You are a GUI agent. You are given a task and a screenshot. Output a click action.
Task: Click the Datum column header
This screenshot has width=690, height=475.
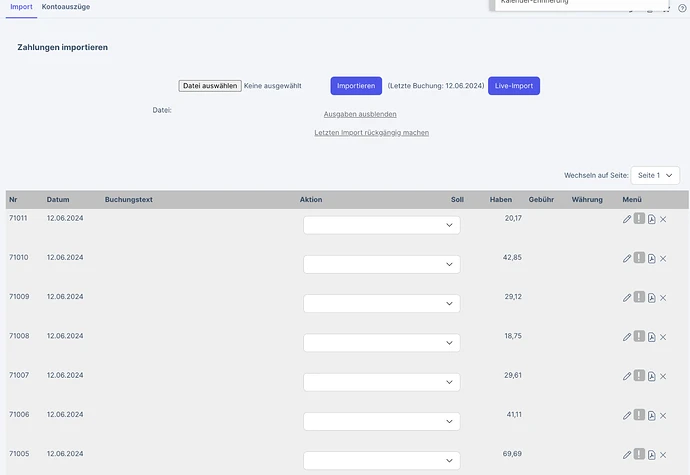point(58,199)
